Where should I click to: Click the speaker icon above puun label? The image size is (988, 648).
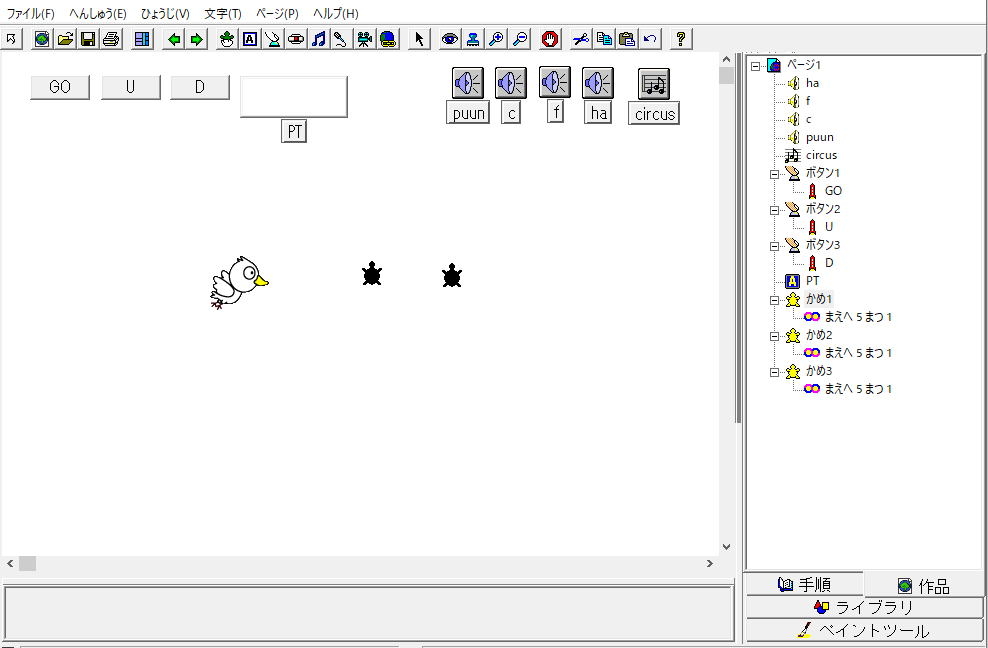click(x=468, y=83)
